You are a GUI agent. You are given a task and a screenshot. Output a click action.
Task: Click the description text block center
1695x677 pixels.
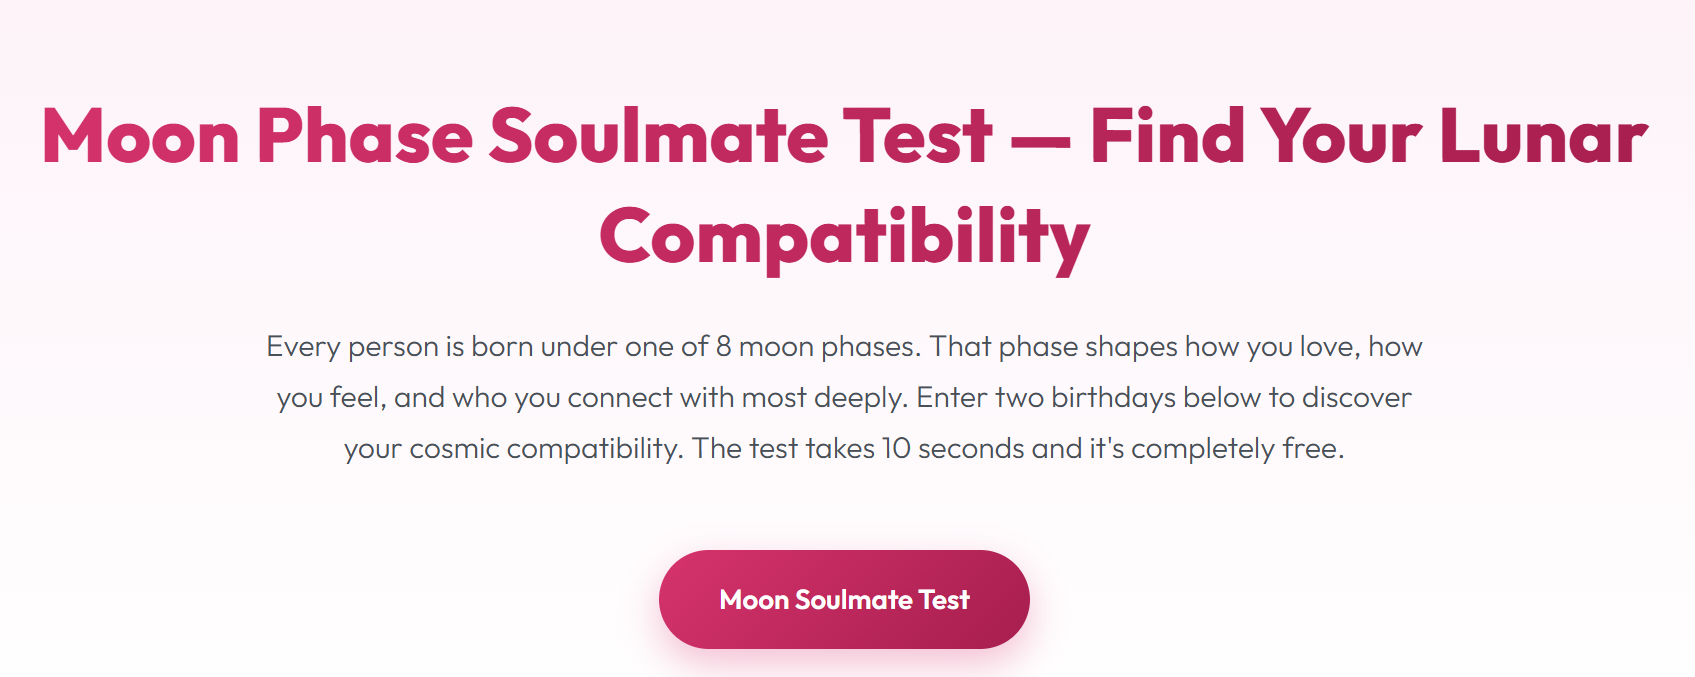(845, 397)
